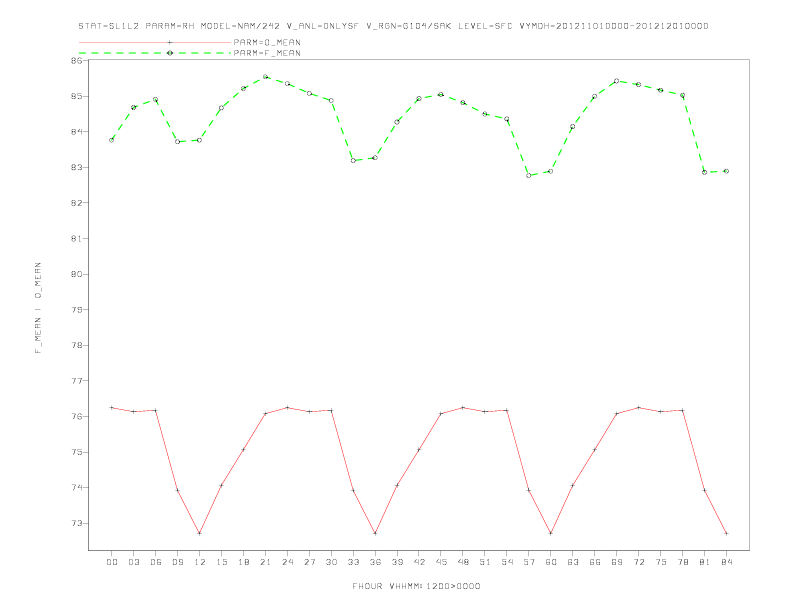Click the y-axis tick label 86

point(77,61)
